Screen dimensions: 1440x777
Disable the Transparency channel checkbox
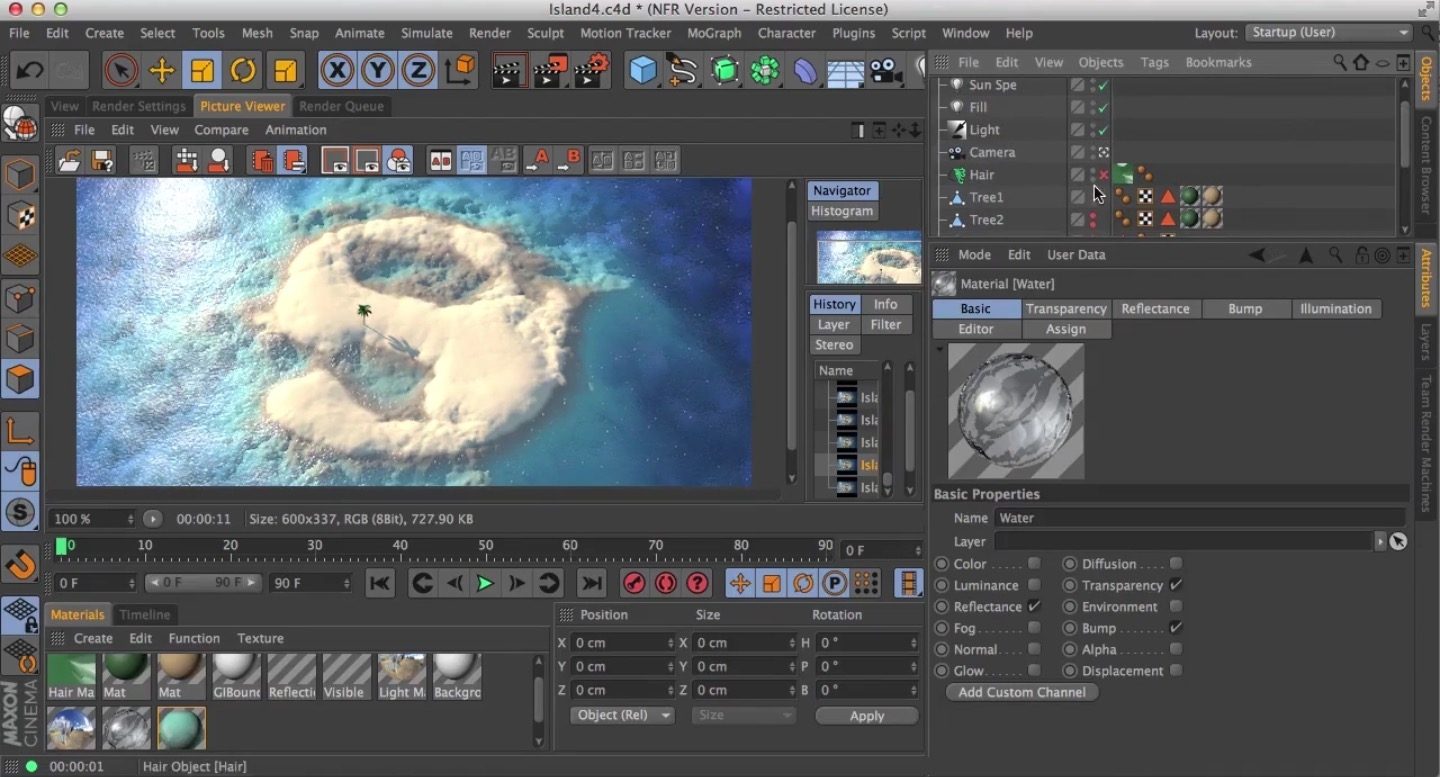[1176, 585]
